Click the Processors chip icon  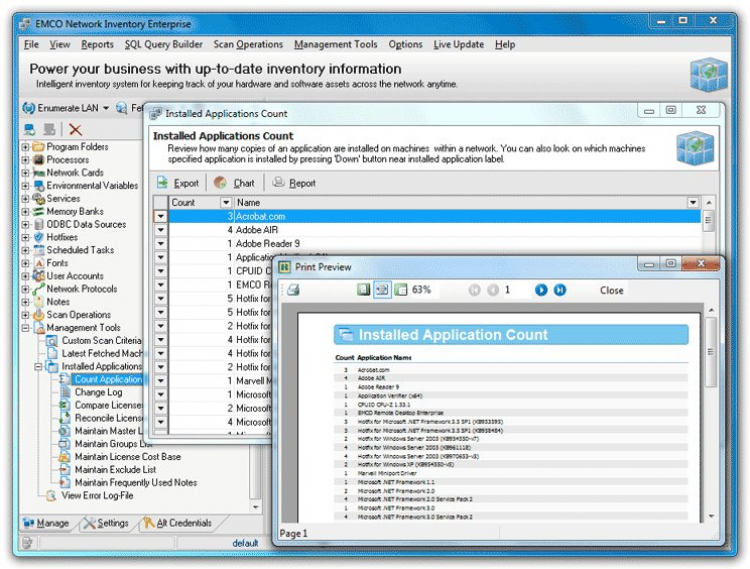(x=39, y=160)
